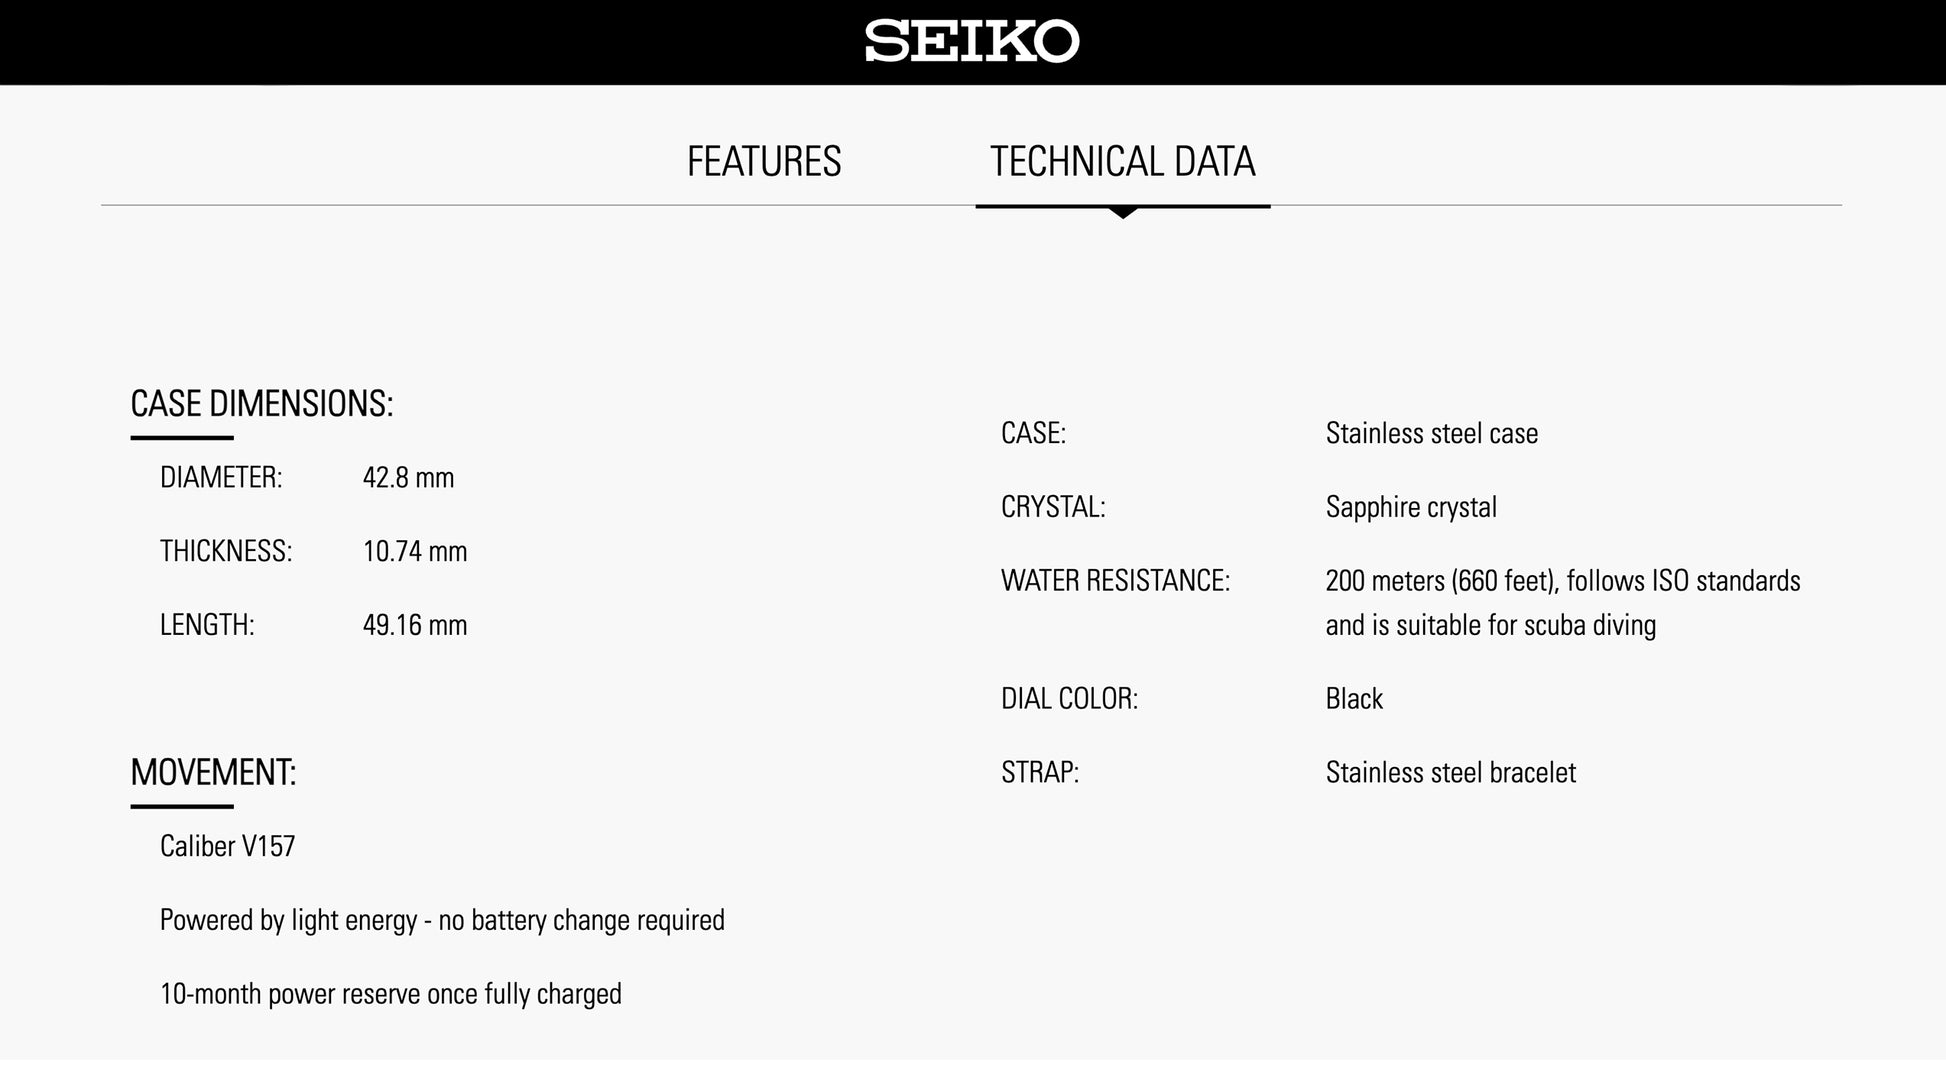The height and width of the screenshot is (1078, 1946).
Task: Click the Black dial color value
Action: pos(1354,699)
